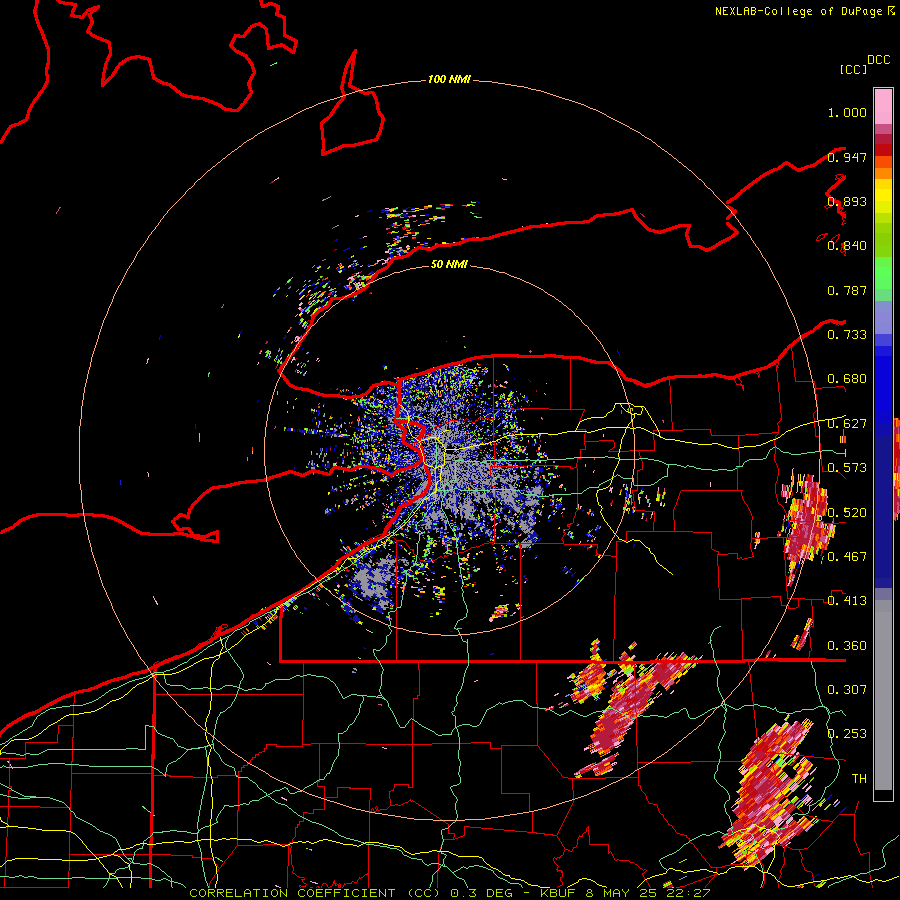Click the DCC legend title

[879, 60]
